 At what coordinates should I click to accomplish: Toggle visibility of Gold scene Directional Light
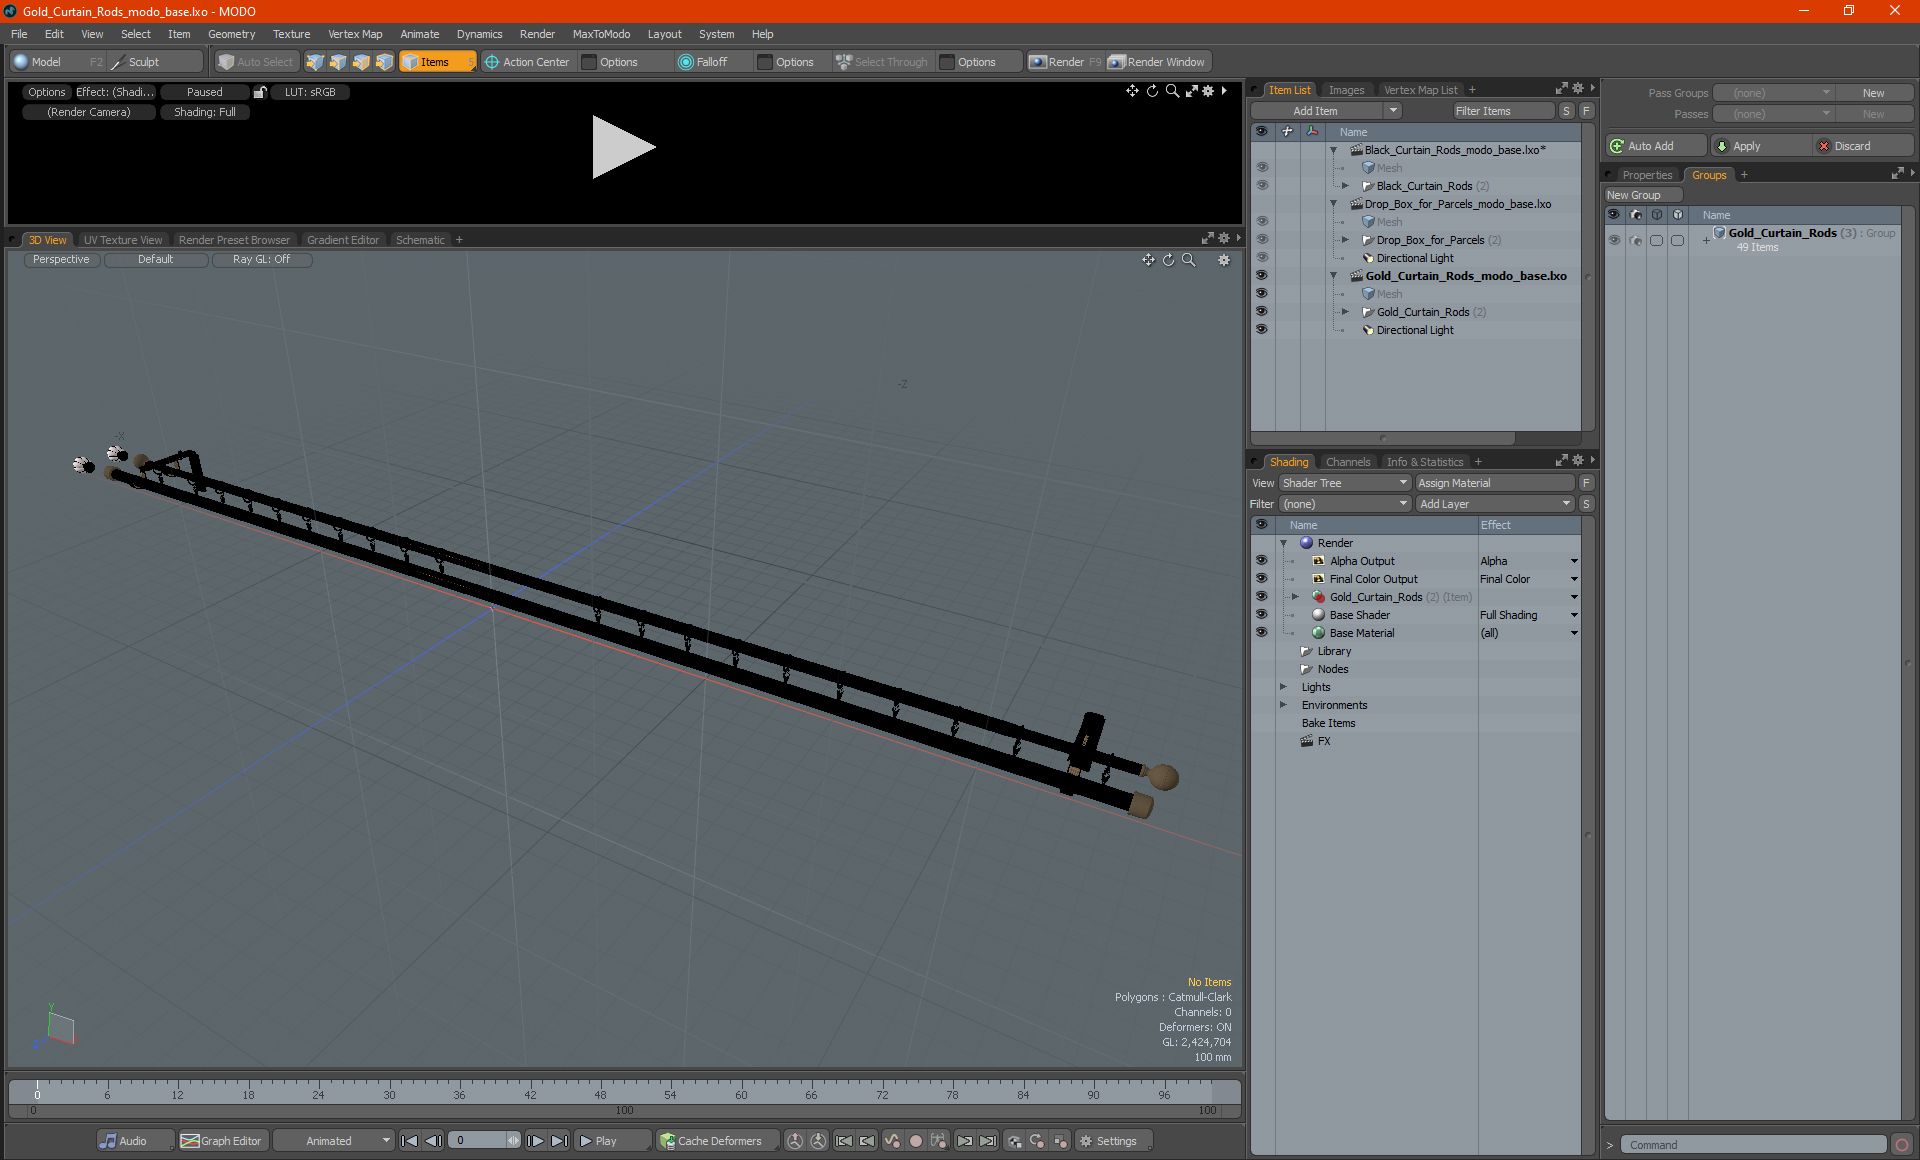pyautogui.click(x=1262, y=330)
